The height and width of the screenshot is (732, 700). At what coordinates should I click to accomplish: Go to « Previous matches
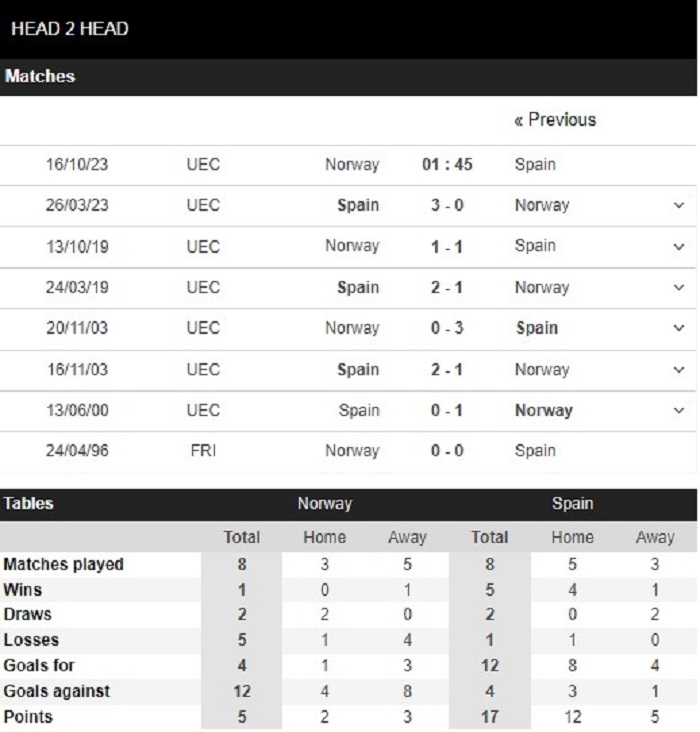tap(554, 120)
